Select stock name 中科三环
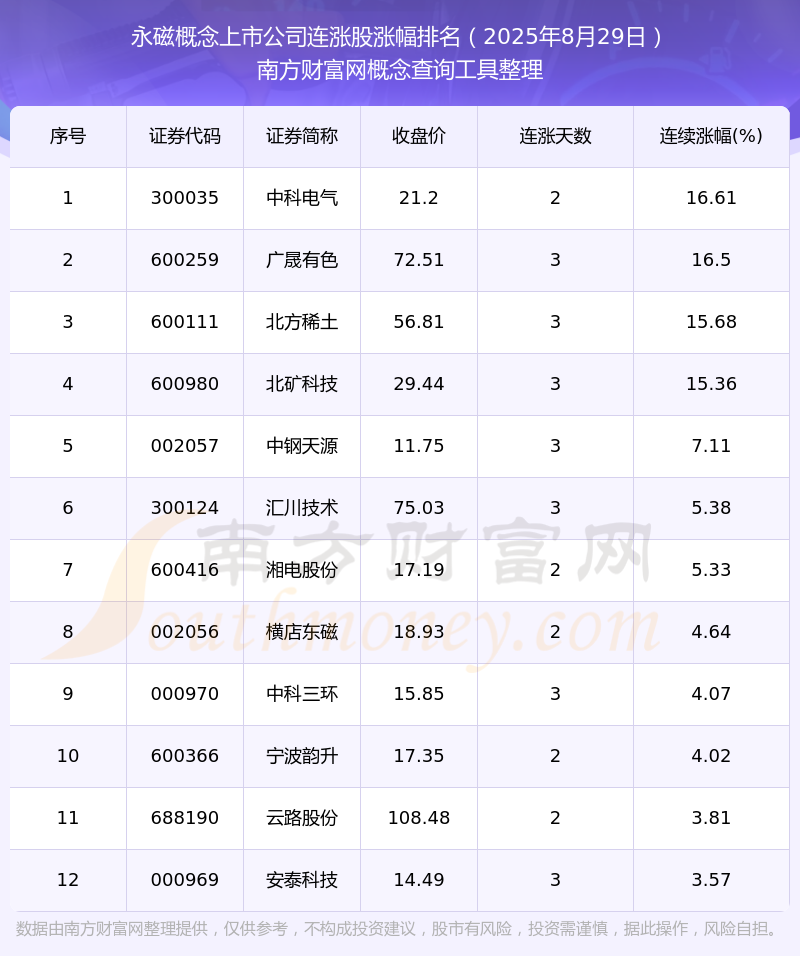Viewport: 800px width, 956px height. click(x=302, y=694)
